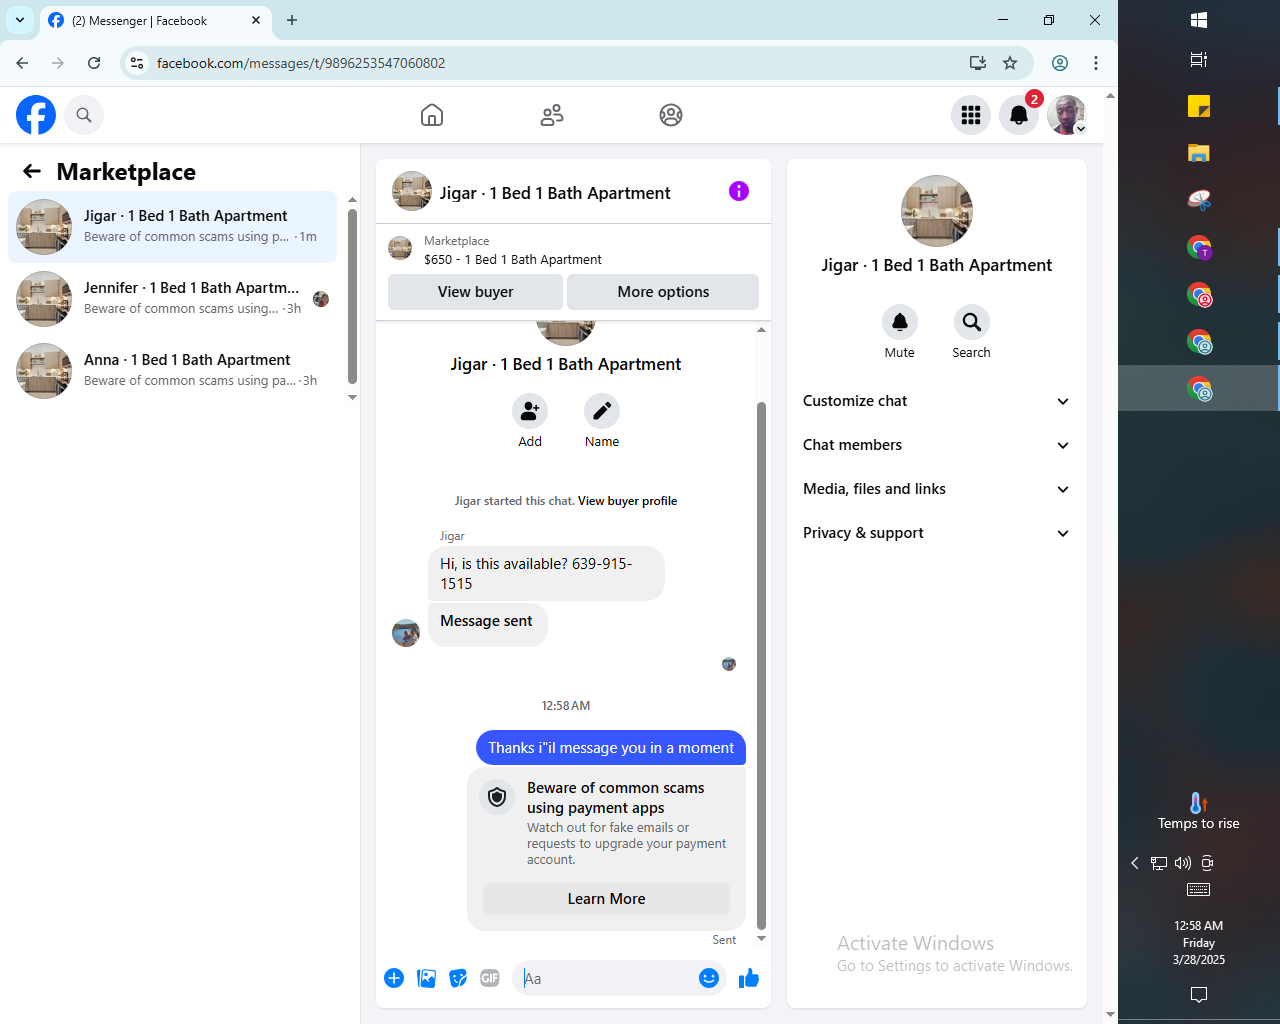Image resolution: width=1280 pixels, height=1024 pixels.
Task: Click the Facebook logo icon
Action: click(36, 115)
